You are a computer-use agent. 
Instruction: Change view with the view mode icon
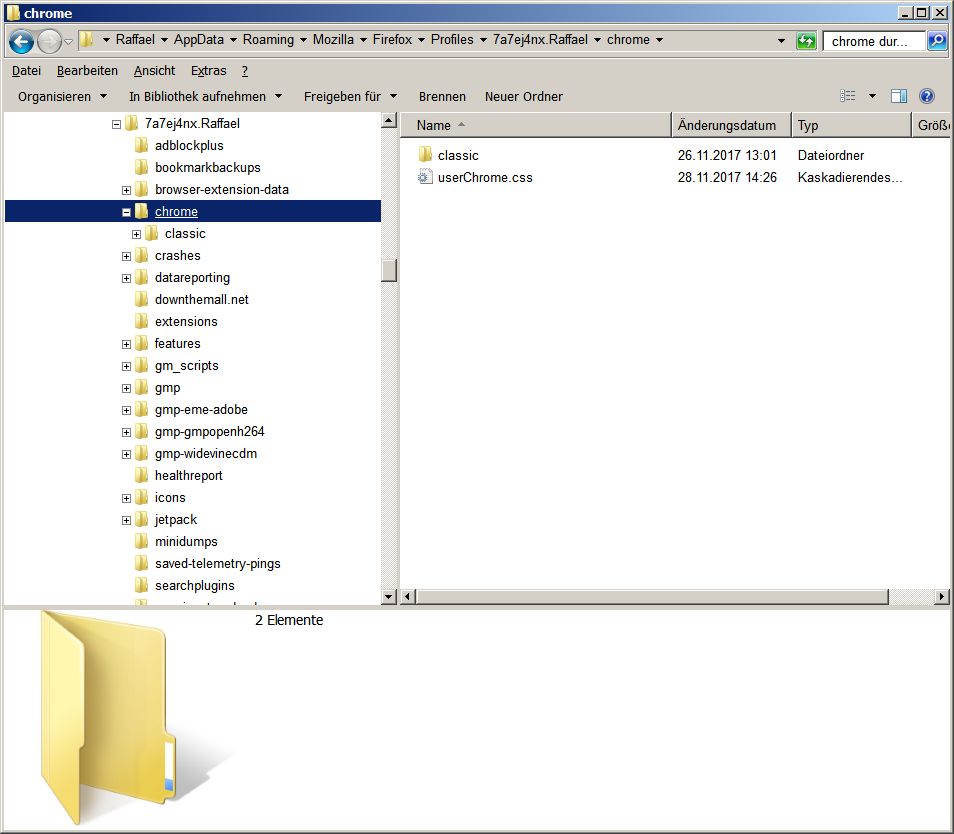point(848,96)
